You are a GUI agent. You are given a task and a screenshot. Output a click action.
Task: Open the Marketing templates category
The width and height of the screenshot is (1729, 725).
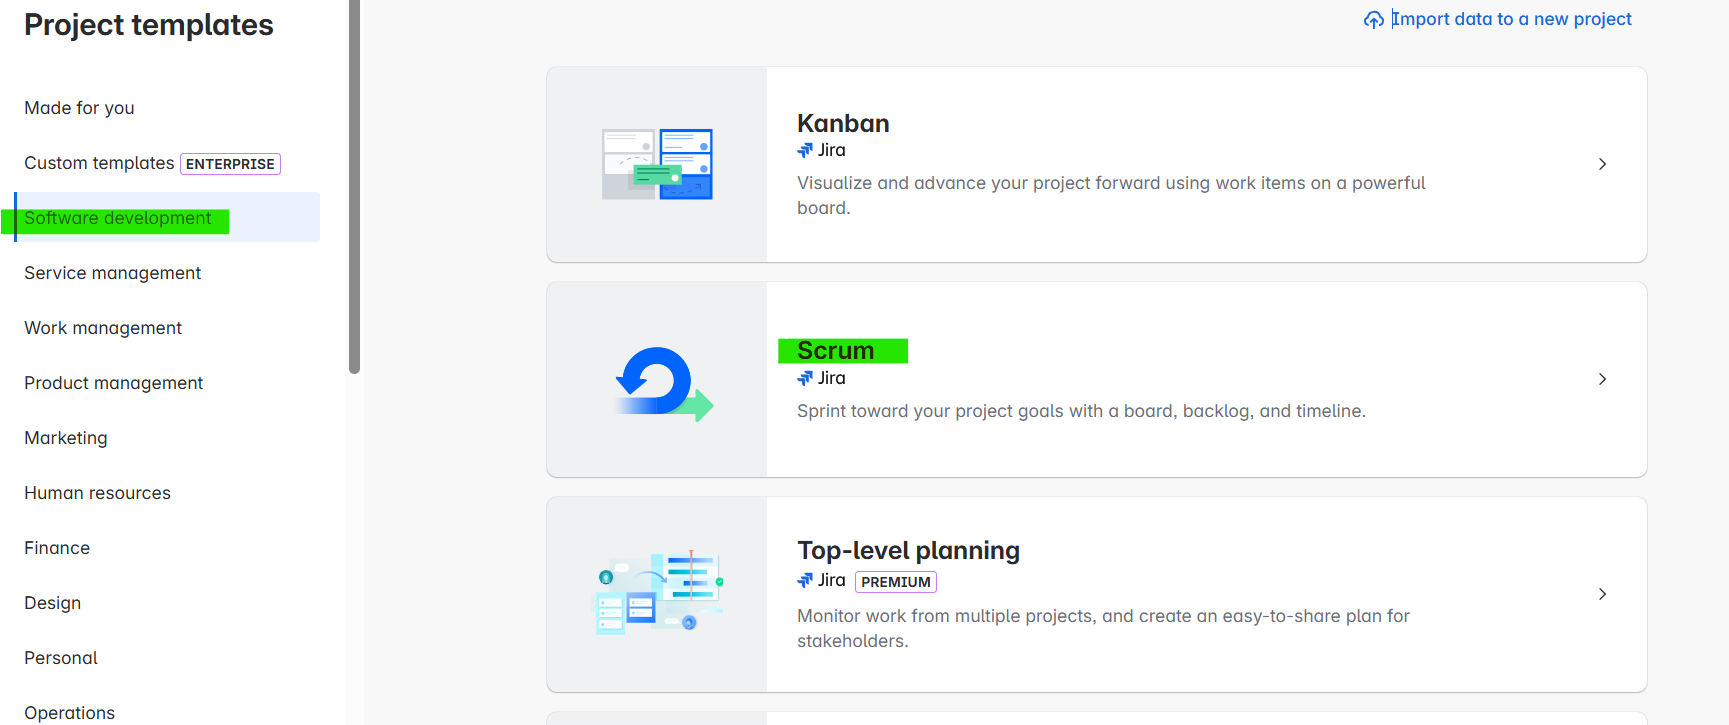66,438
